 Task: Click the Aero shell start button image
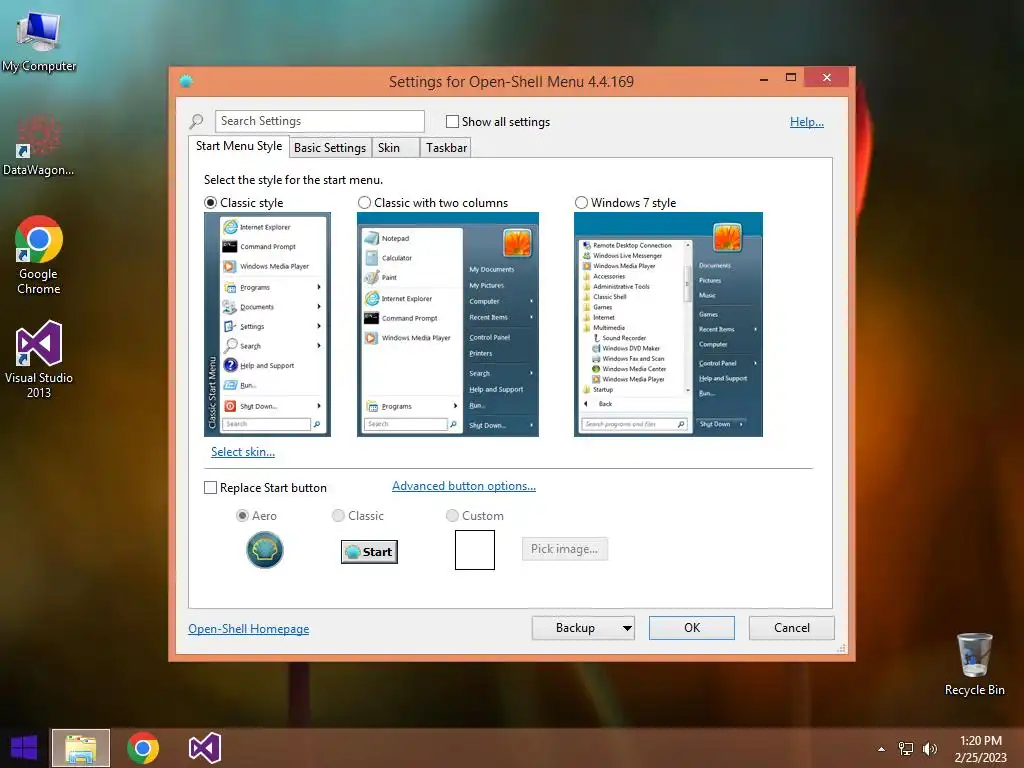pyautogui.click(x=264, y=550)
